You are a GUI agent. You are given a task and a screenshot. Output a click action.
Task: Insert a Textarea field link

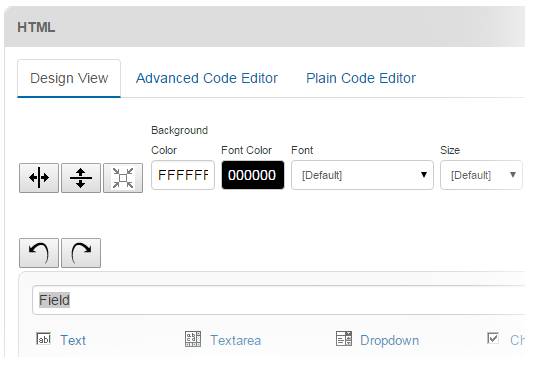click(x=235, y=340)
